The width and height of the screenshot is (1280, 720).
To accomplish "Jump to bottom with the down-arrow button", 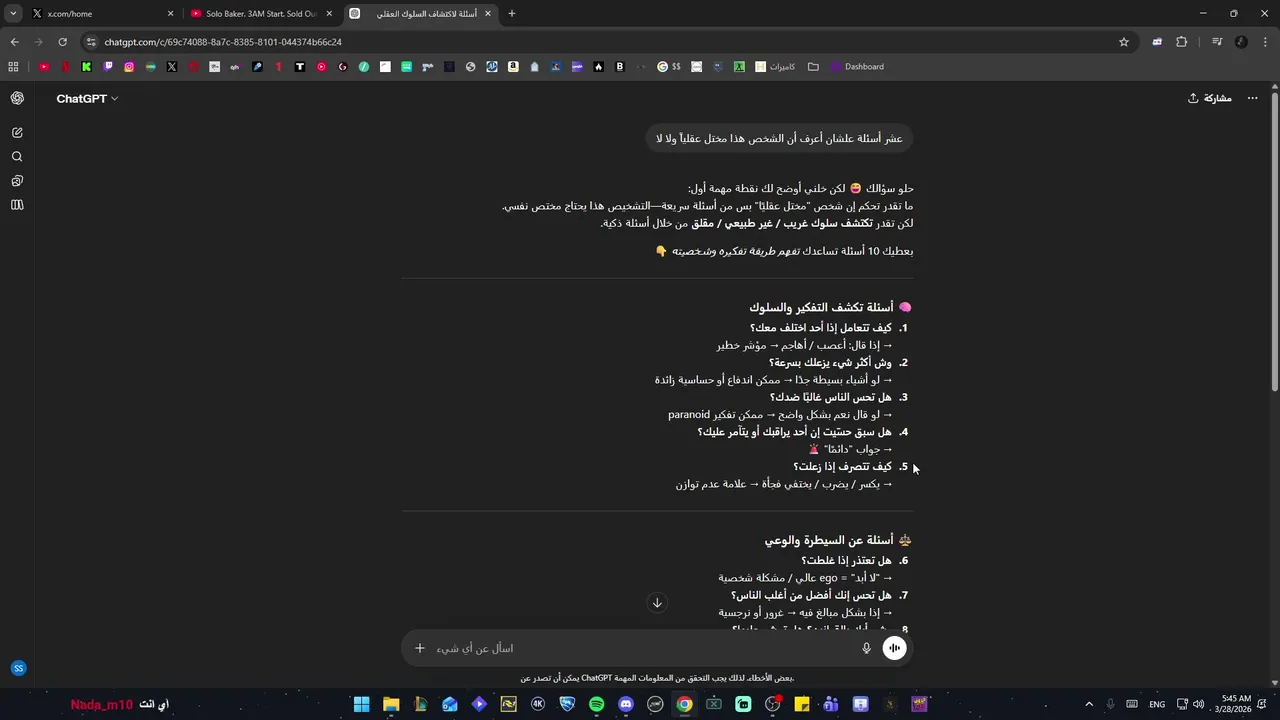I will click(x=657, y=602).
